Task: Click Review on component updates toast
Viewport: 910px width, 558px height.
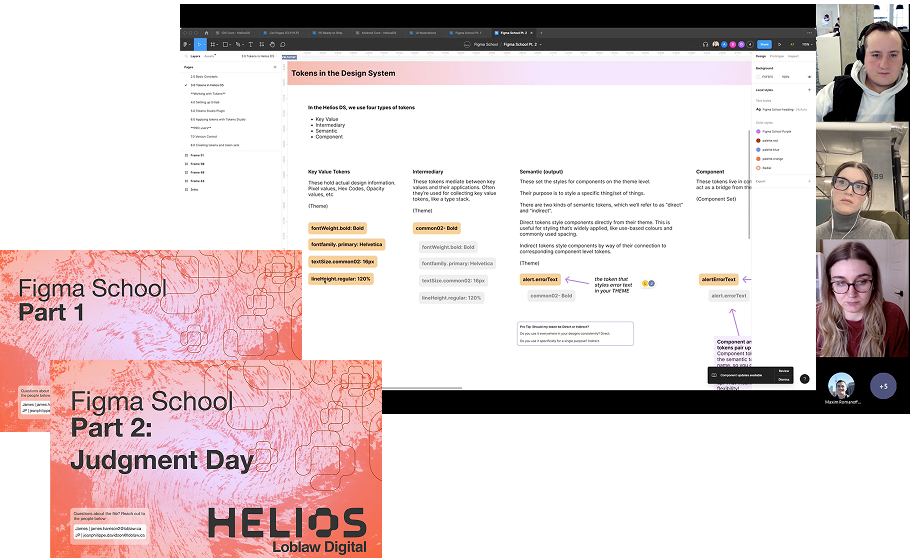Action: click(x=783, y=371)
